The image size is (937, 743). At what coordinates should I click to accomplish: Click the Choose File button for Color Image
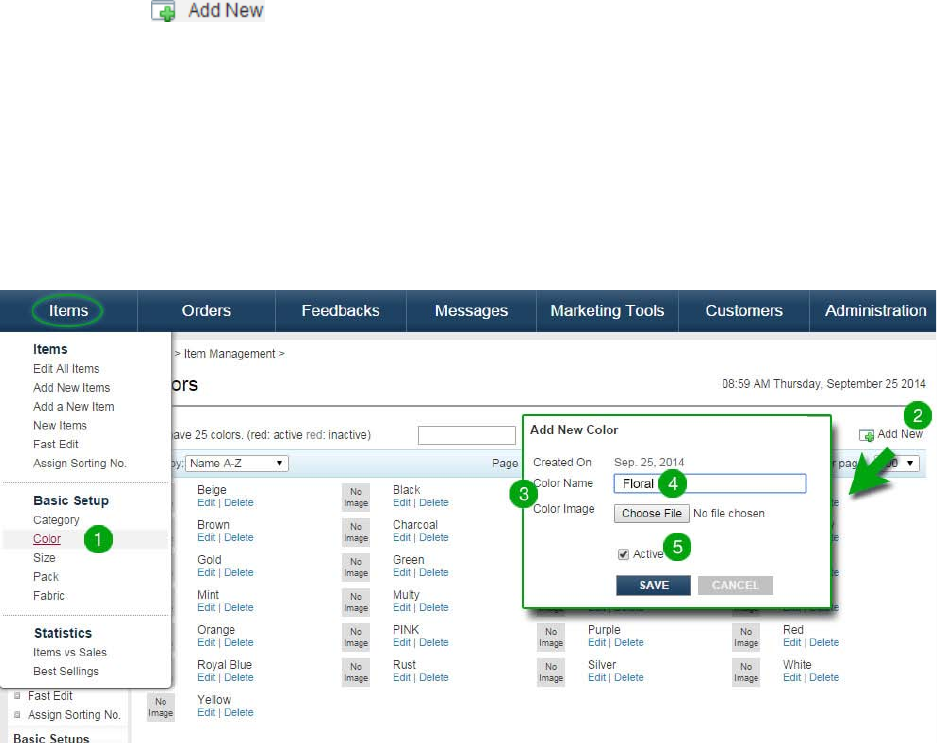(651, 513)
